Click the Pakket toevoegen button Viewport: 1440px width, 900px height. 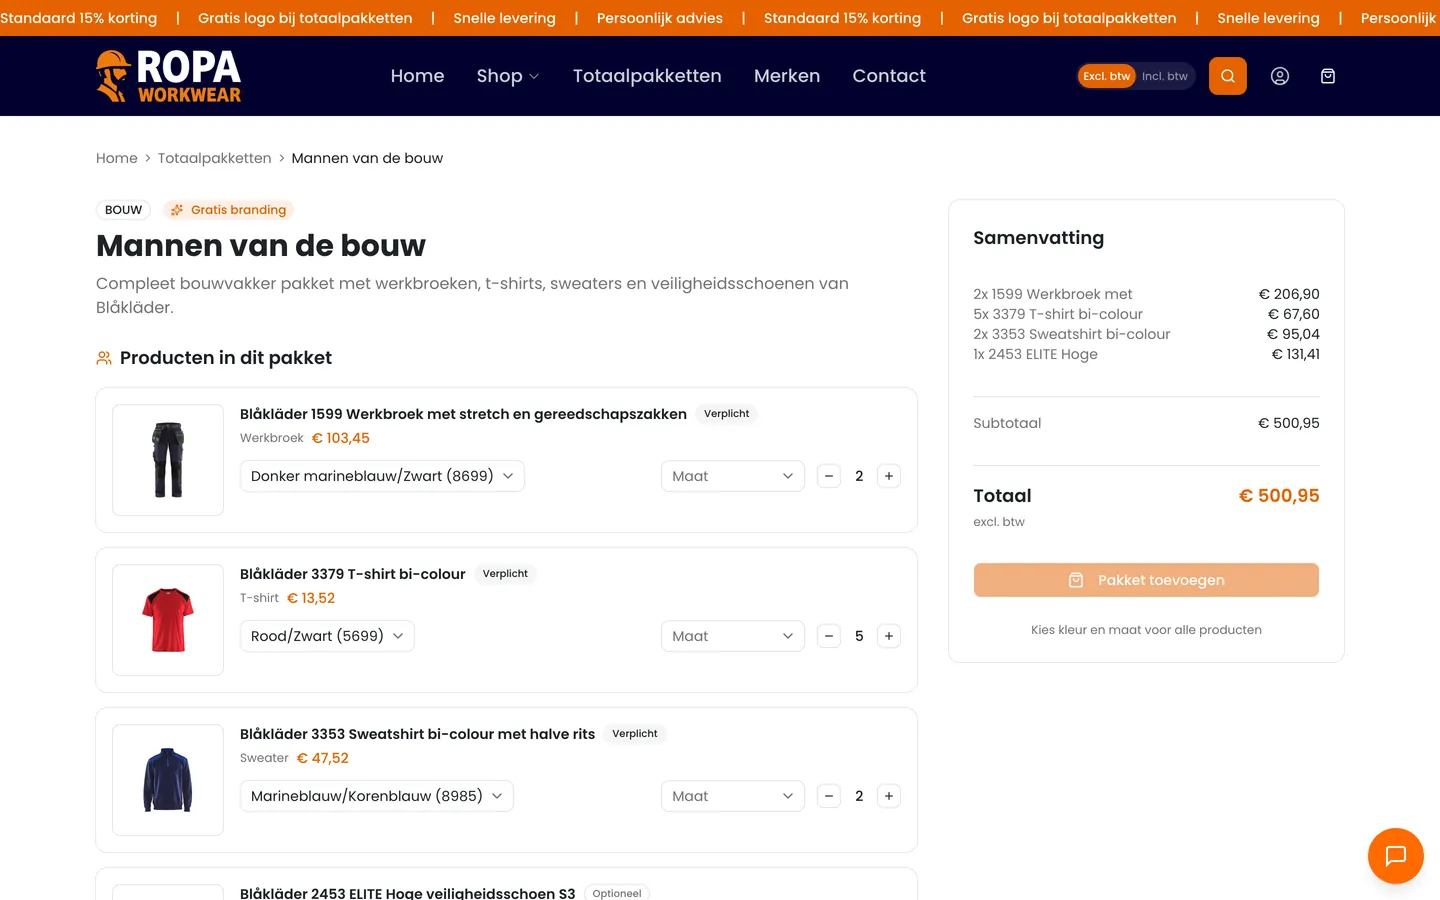1146,580
